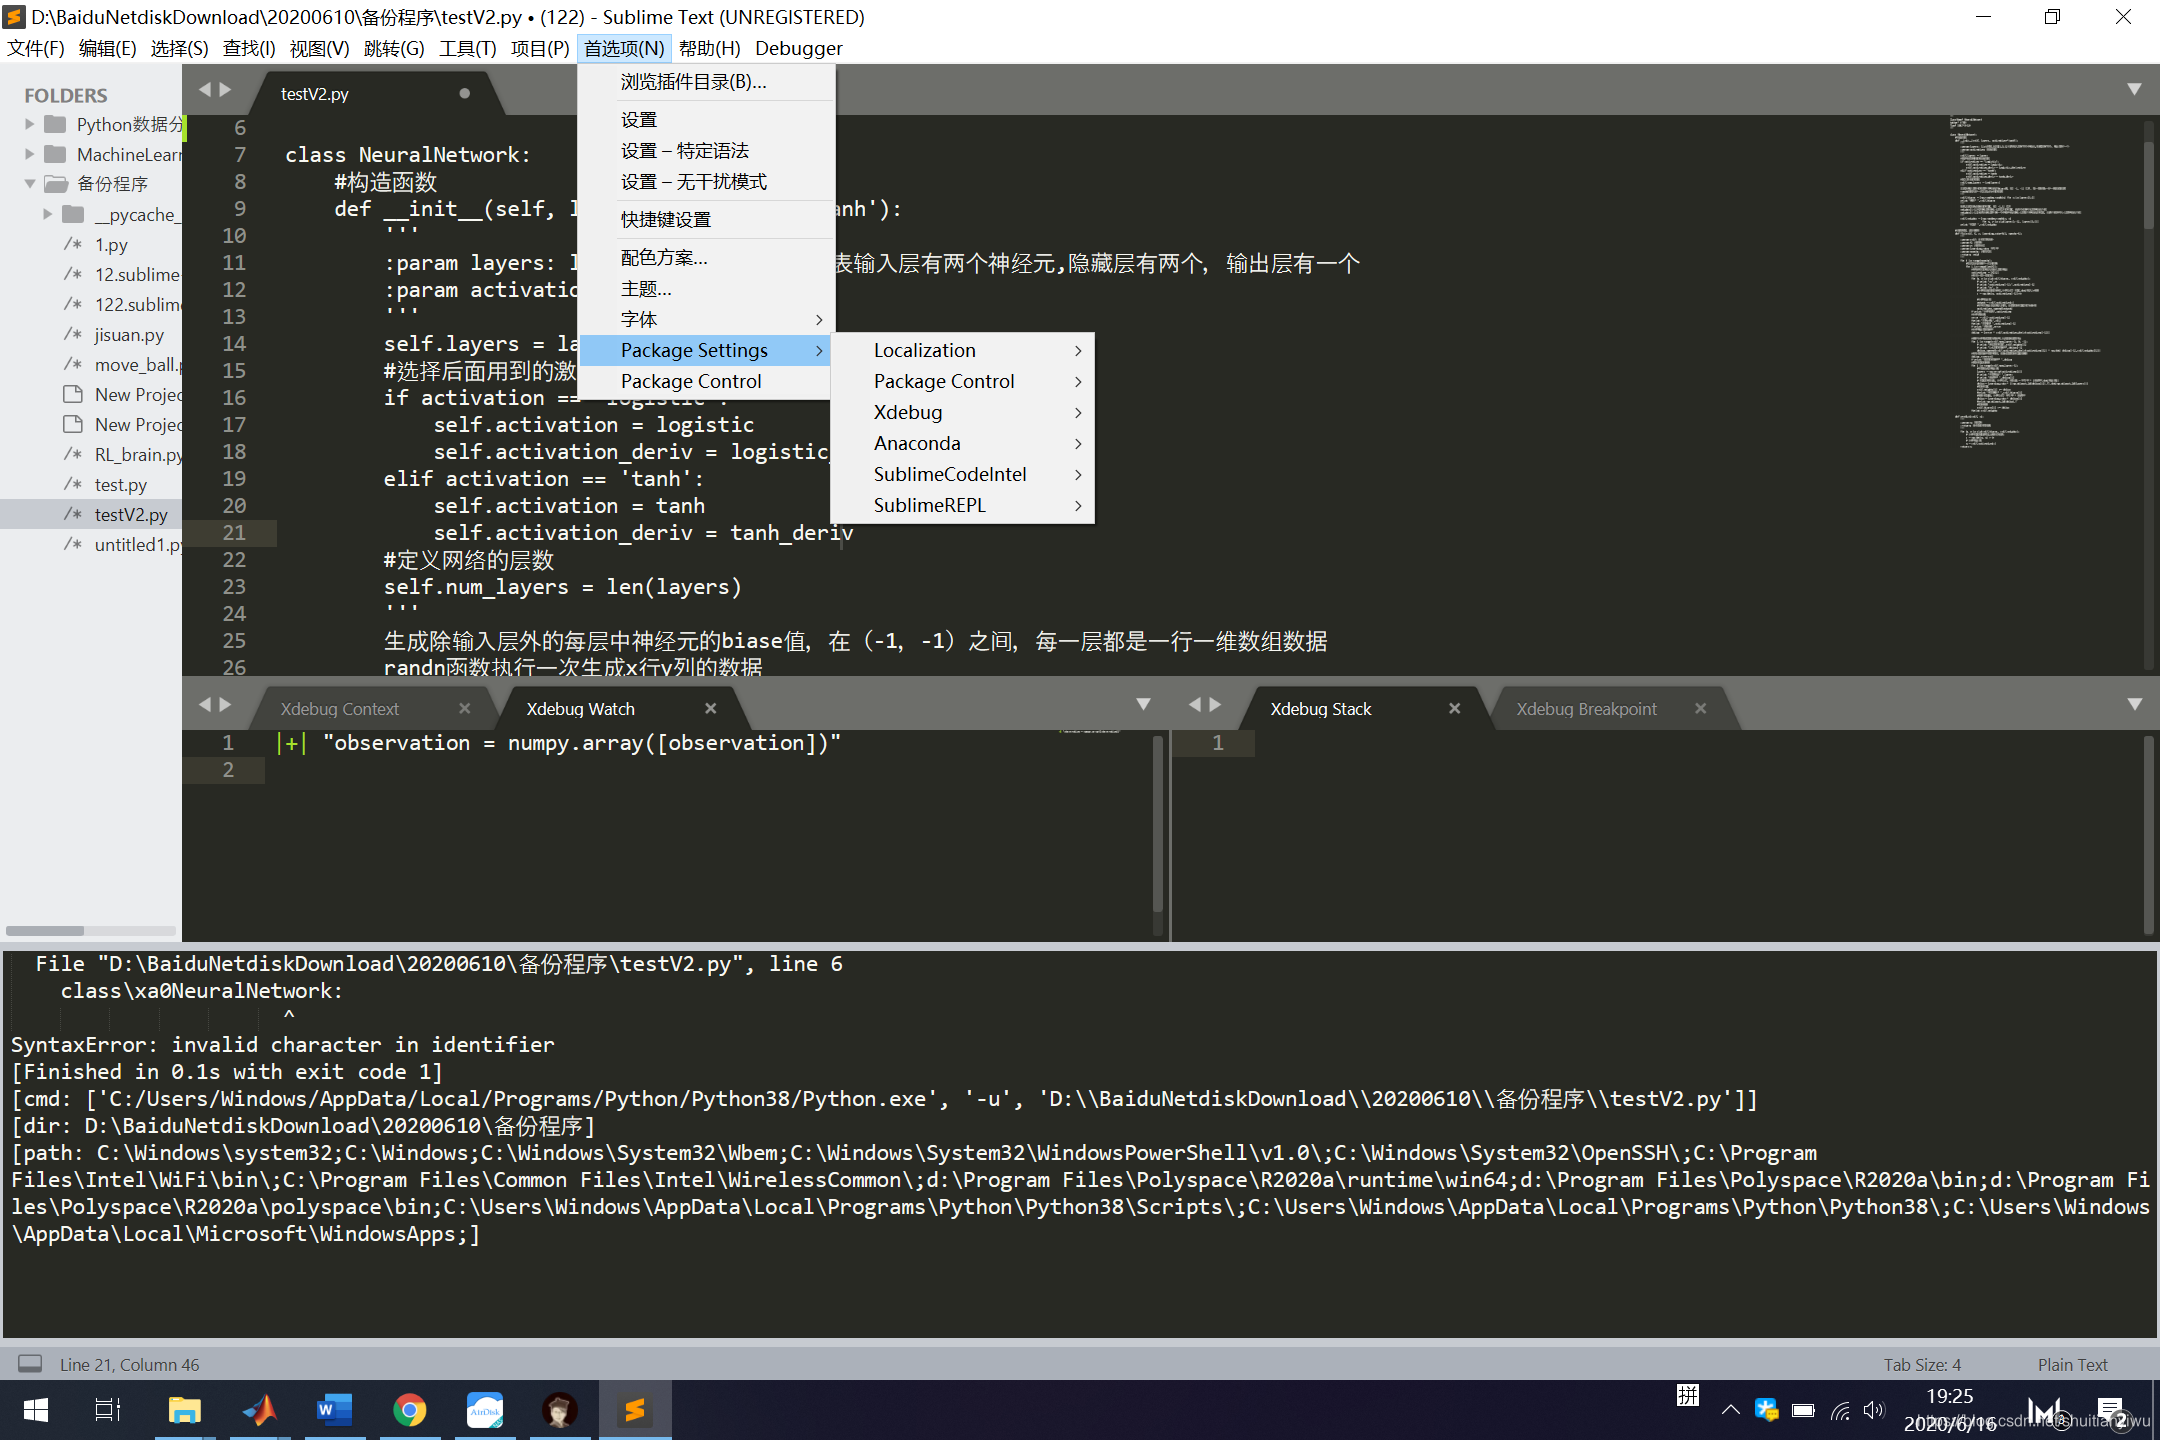Open tab list dropdown of Xdebug Stack pane
The height and width of the screenshot is (1440, 2160).
point(2134,704)
